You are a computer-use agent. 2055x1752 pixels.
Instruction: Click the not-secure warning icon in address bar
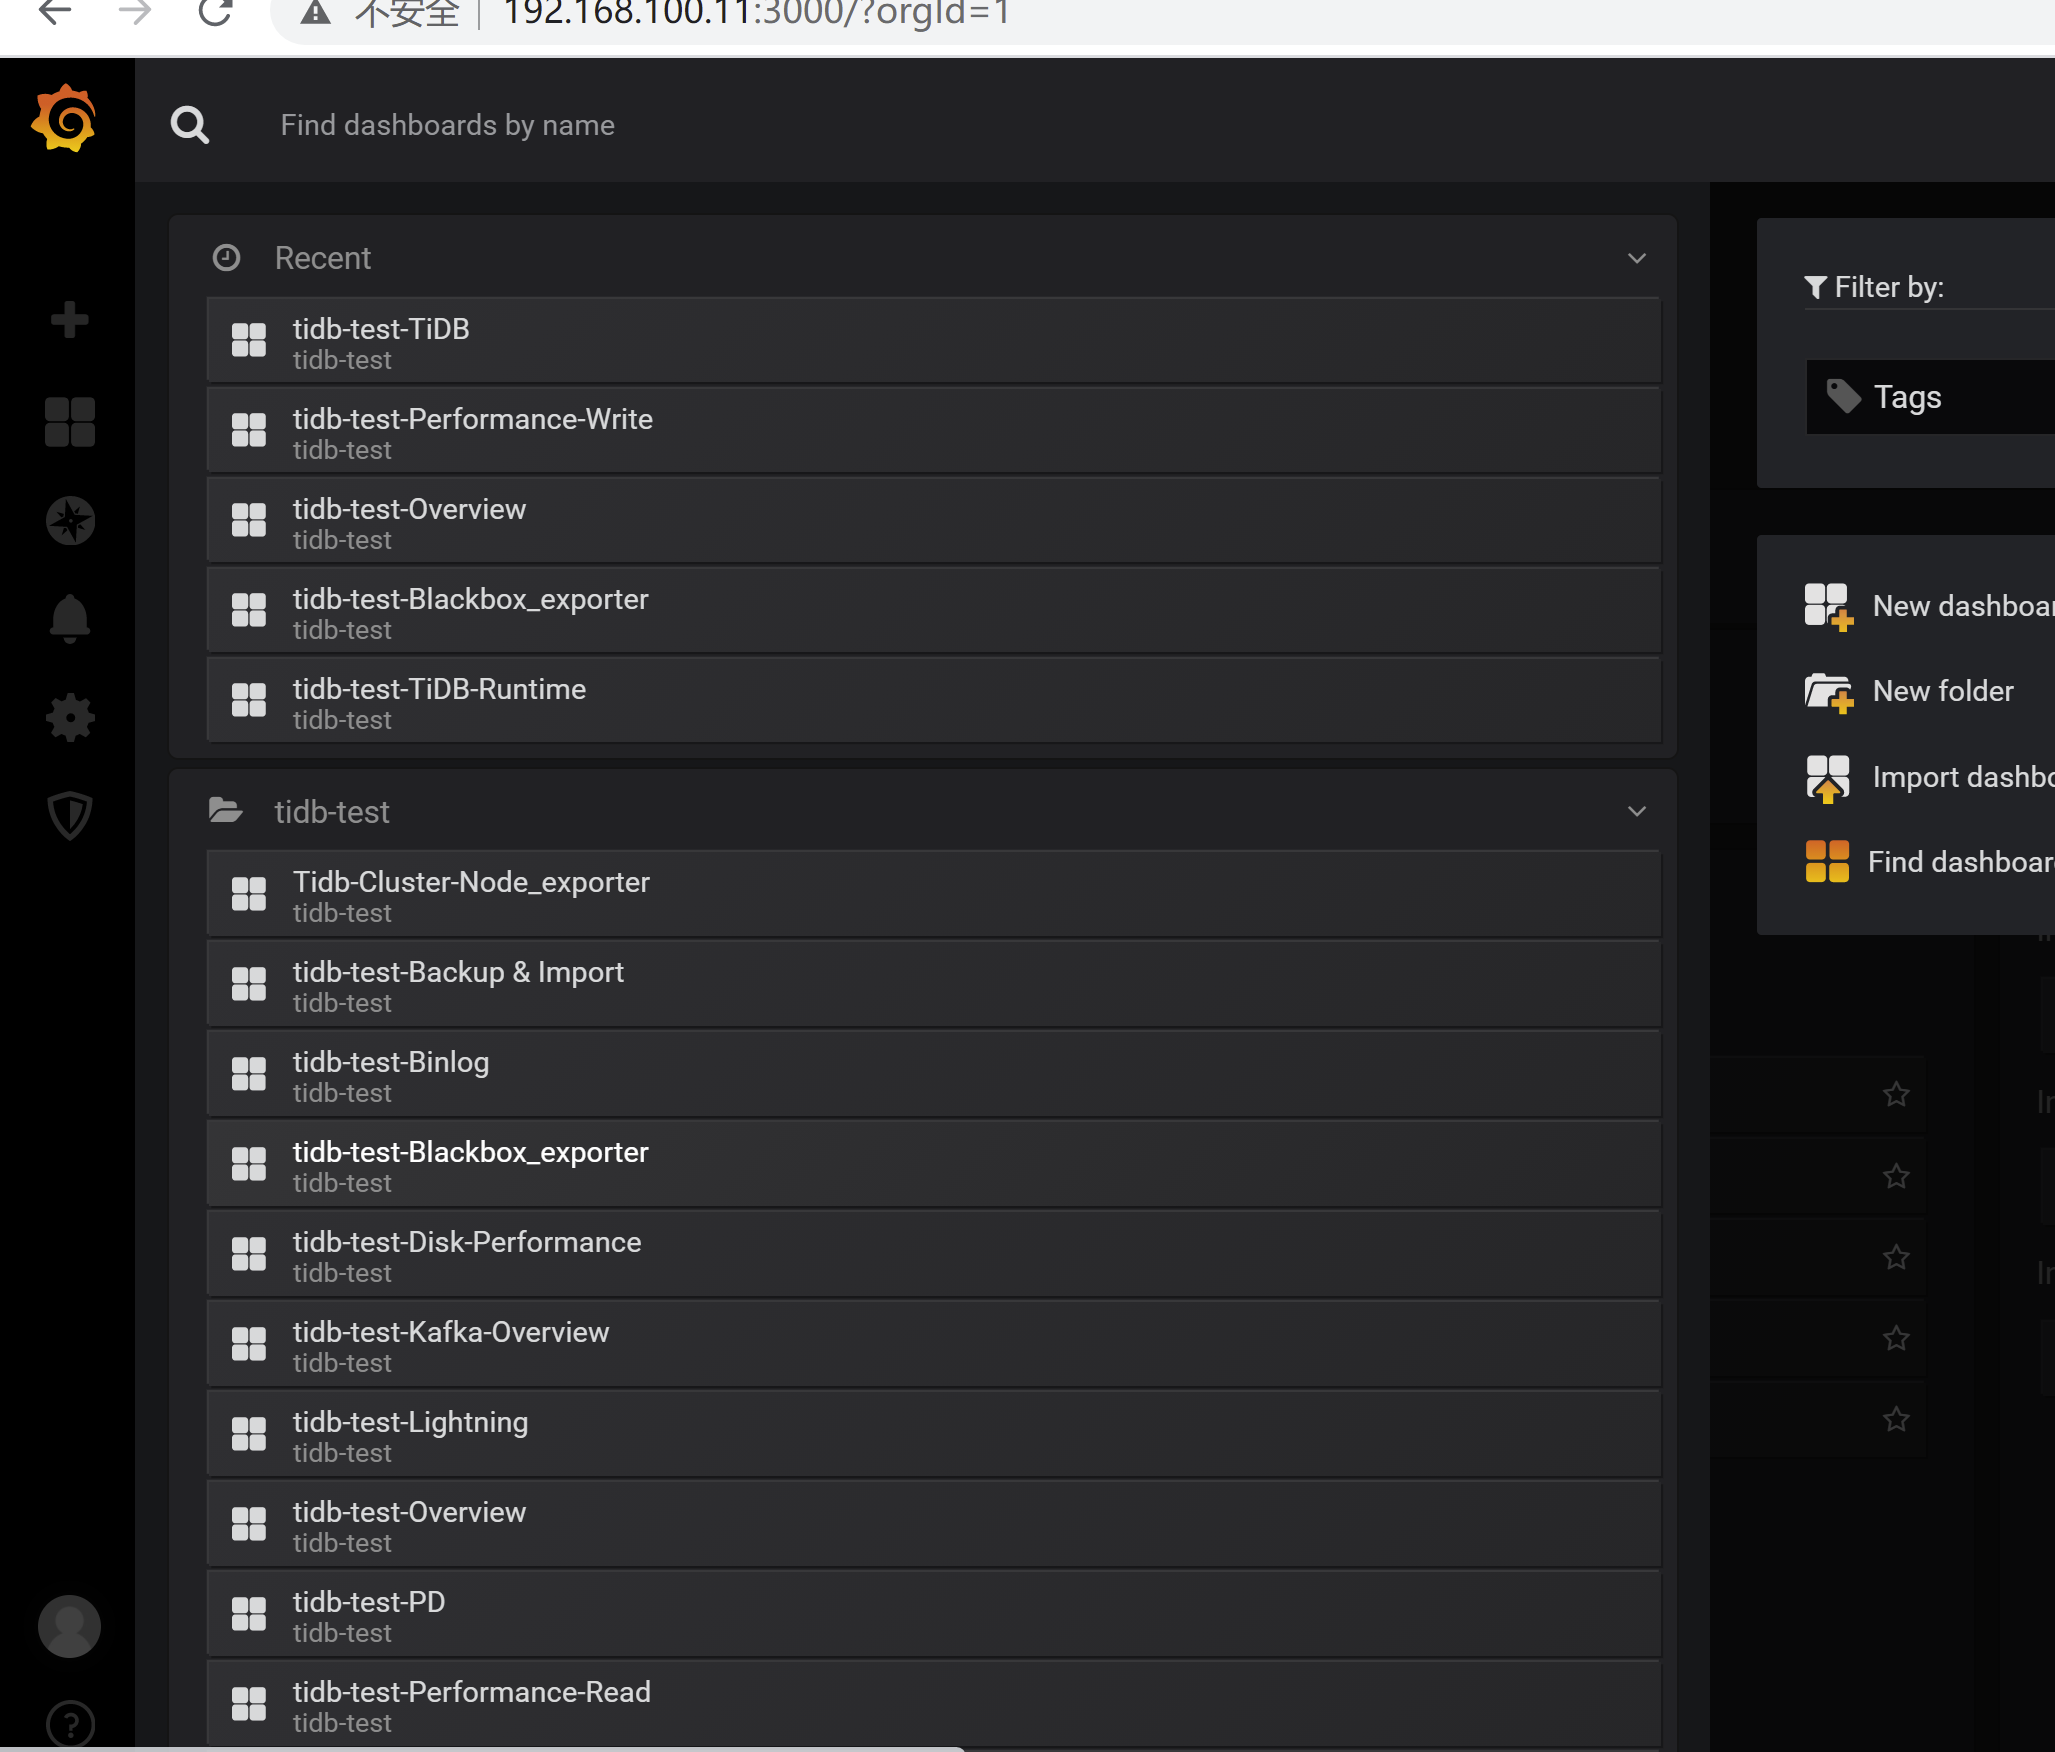316,13
